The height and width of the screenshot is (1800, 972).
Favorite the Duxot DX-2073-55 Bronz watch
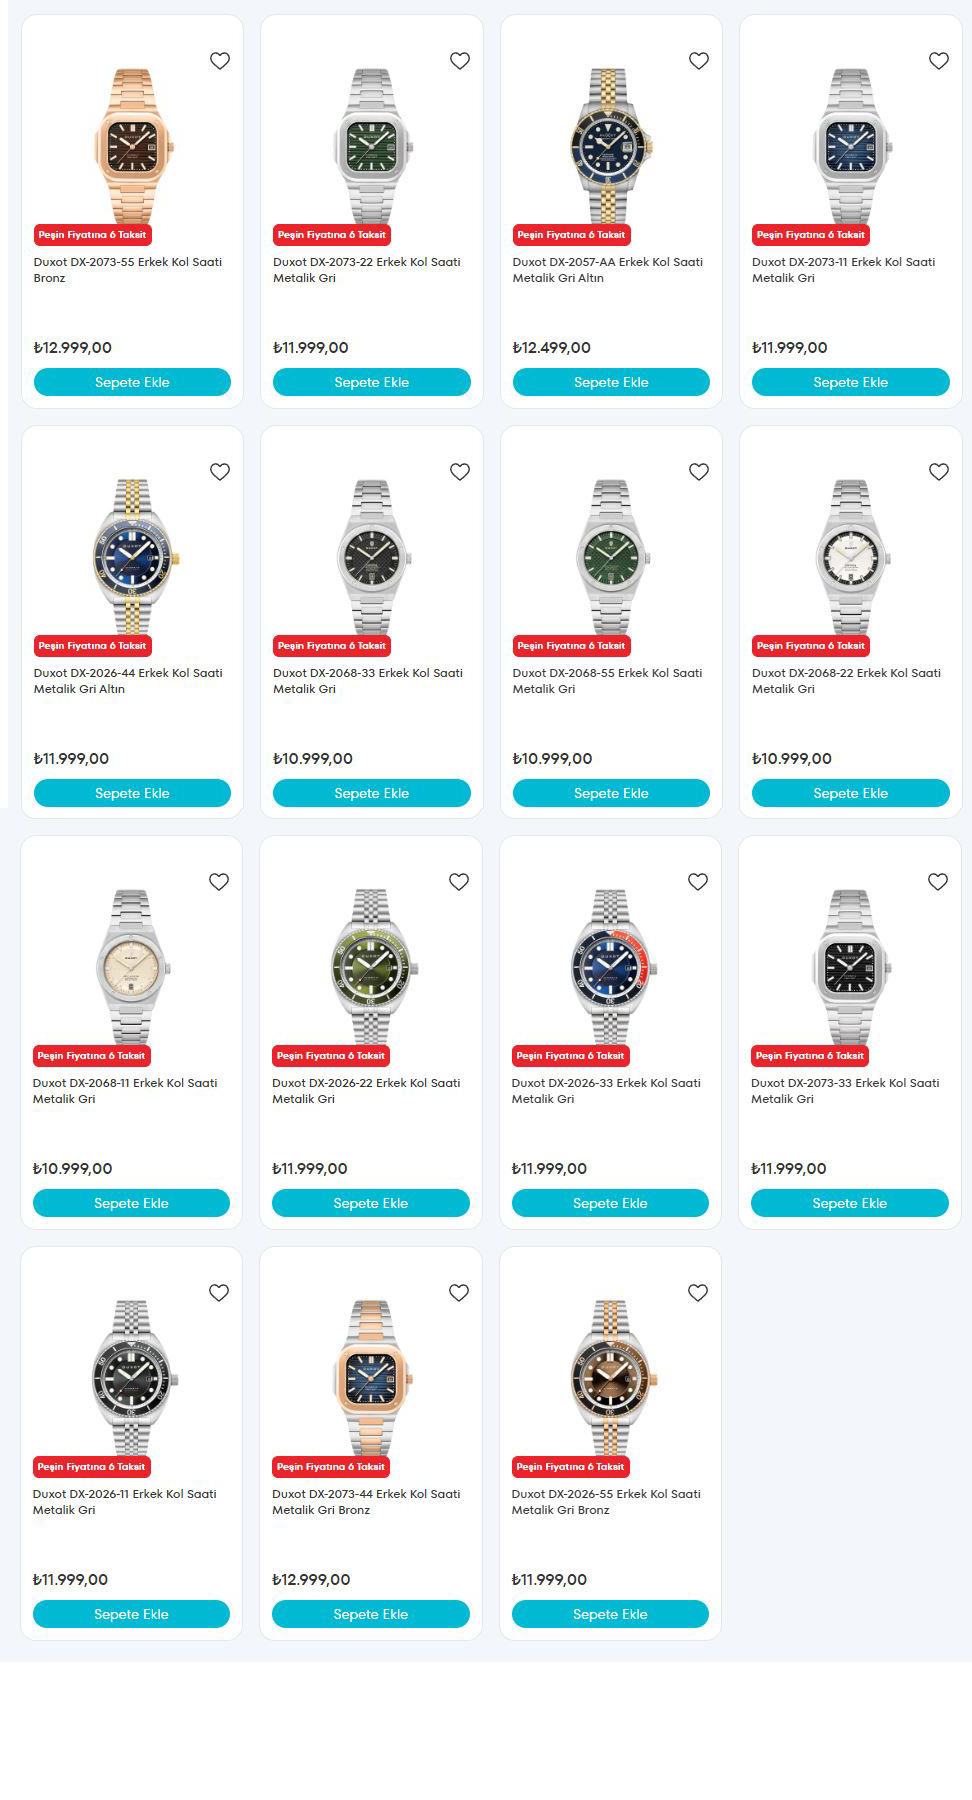(220, 61)
